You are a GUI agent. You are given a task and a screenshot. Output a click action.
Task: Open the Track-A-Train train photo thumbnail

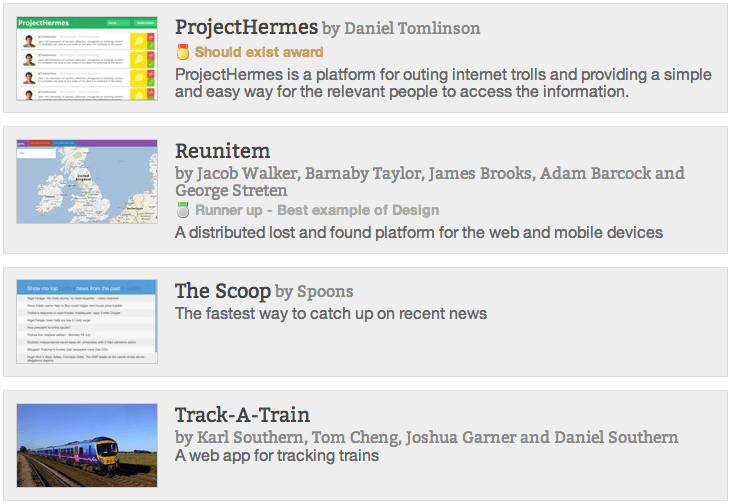tap(87, 445)
